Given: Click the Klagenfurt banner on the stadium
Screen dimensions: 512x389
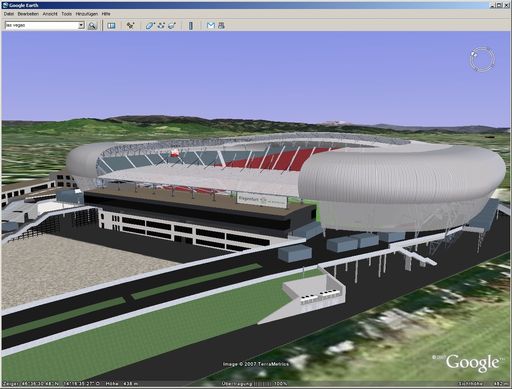Looking at the screenshot, I should coord(262,200).
